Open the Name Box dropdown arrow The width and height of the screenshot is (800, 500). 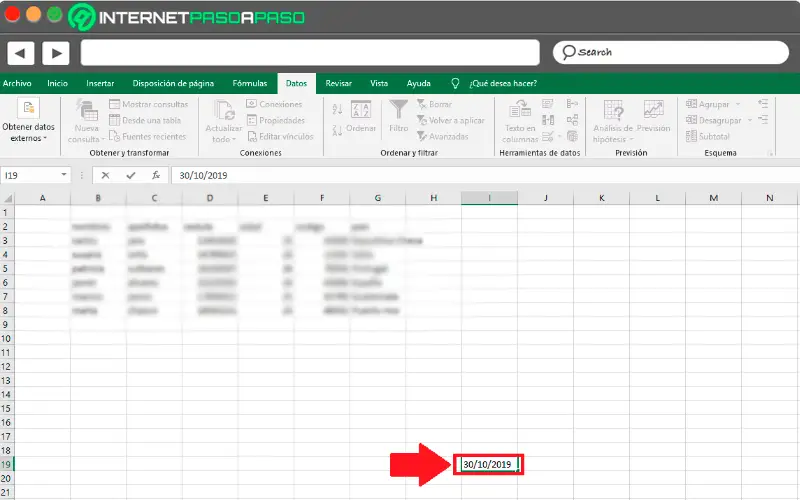(64, 175)
